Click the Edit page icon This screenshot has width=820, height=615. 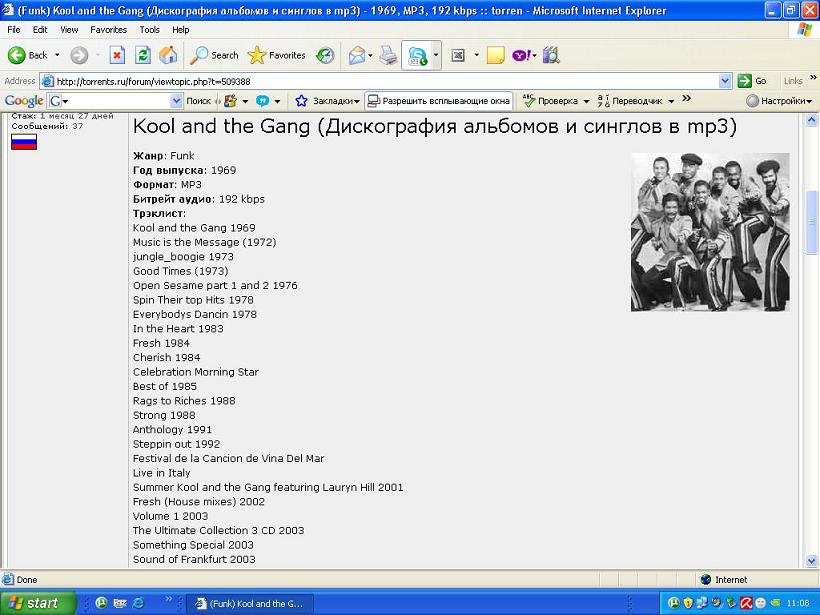(458, 55)
